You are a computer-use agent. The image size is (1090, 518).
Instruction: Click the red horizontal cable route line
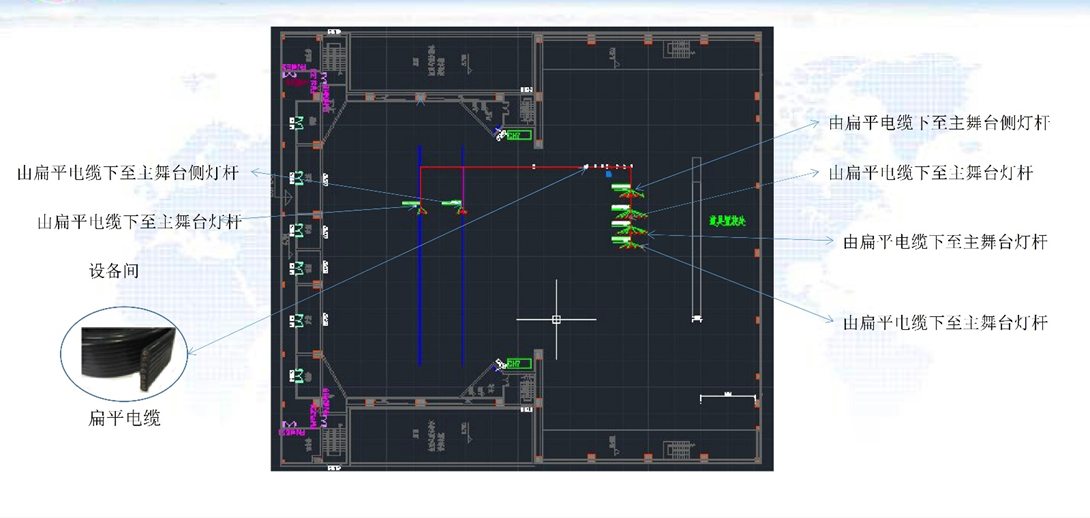500,167
